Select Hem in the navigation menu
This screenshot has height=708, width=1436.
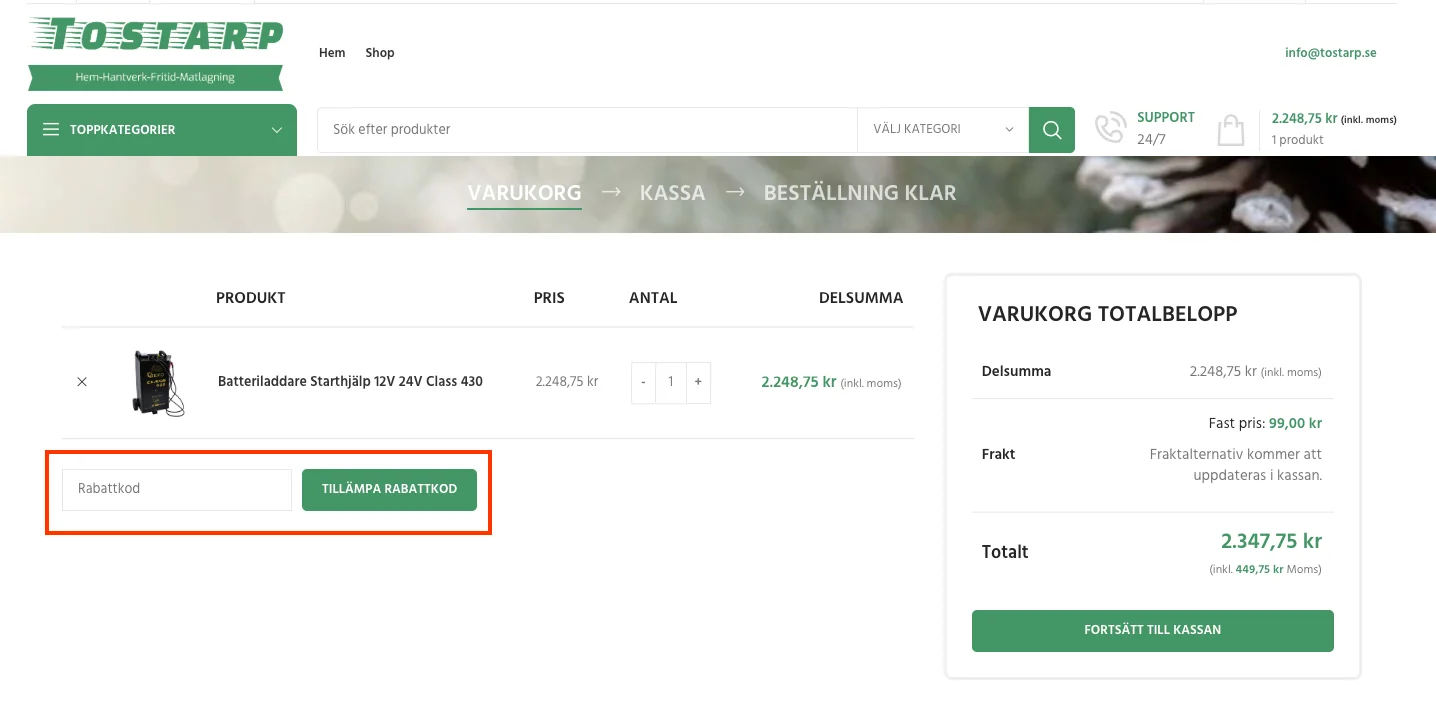(332, 53)
